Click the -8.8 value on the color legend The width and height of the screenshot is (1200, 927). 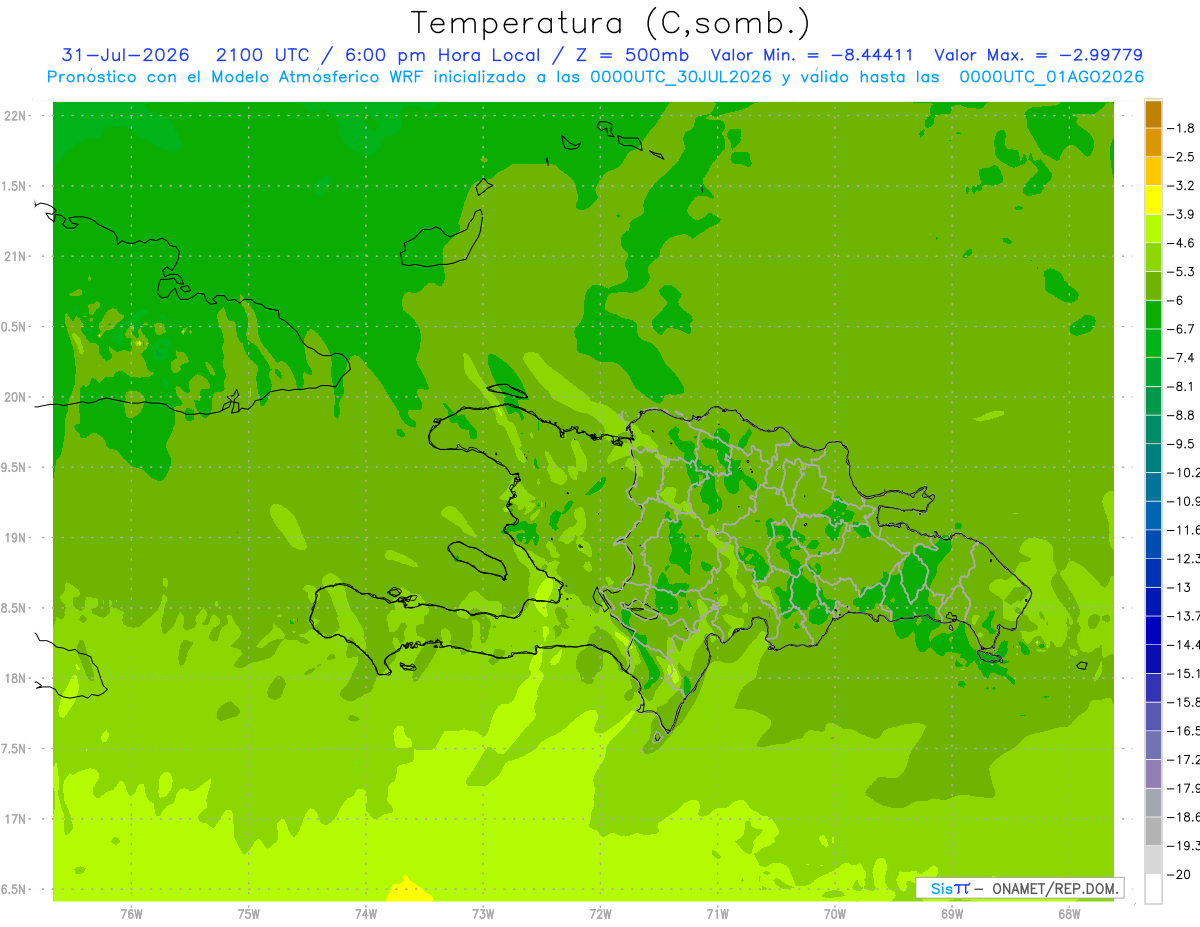tap(1182, 415)
